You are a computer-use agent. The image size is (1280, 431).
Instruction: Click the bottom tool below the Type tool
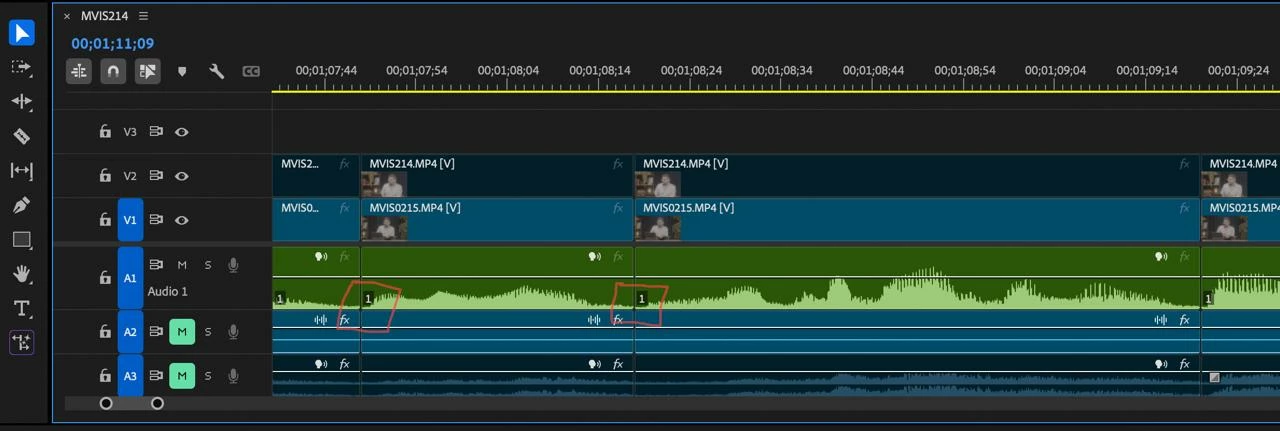point(21,342)
